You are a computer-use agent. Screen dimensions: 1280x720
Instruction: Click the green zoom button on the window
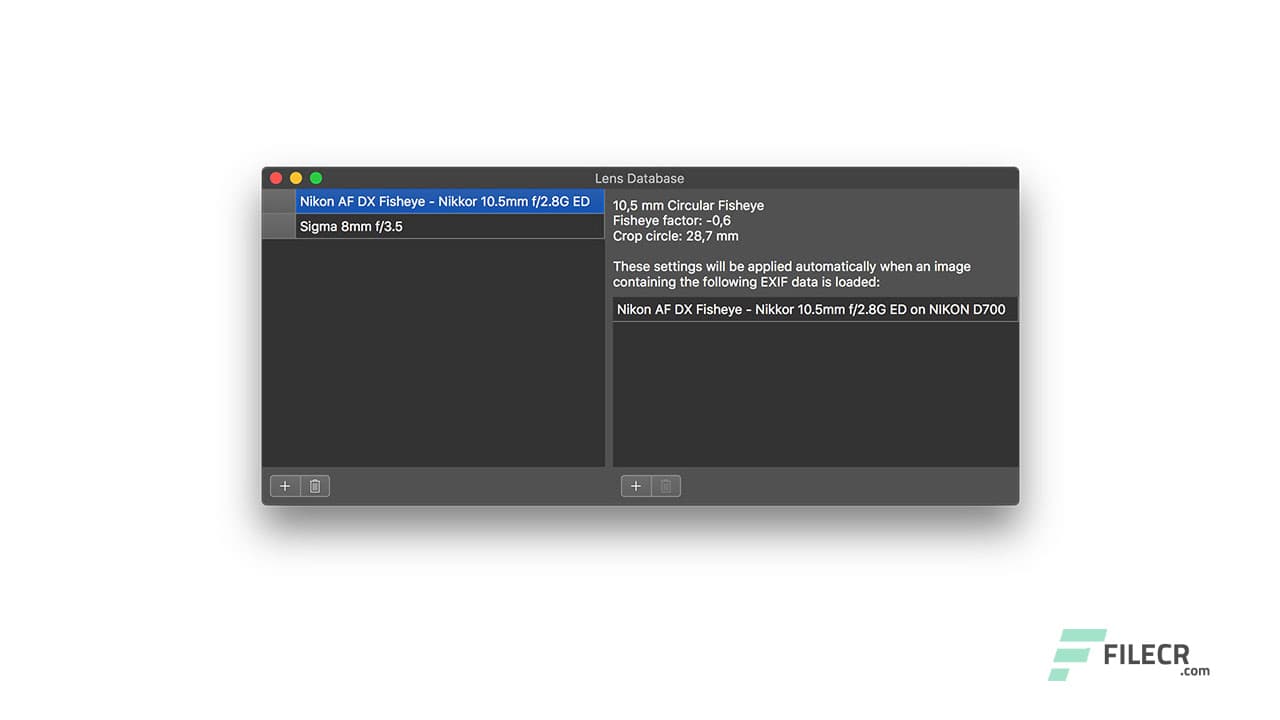tap(315, 177)
